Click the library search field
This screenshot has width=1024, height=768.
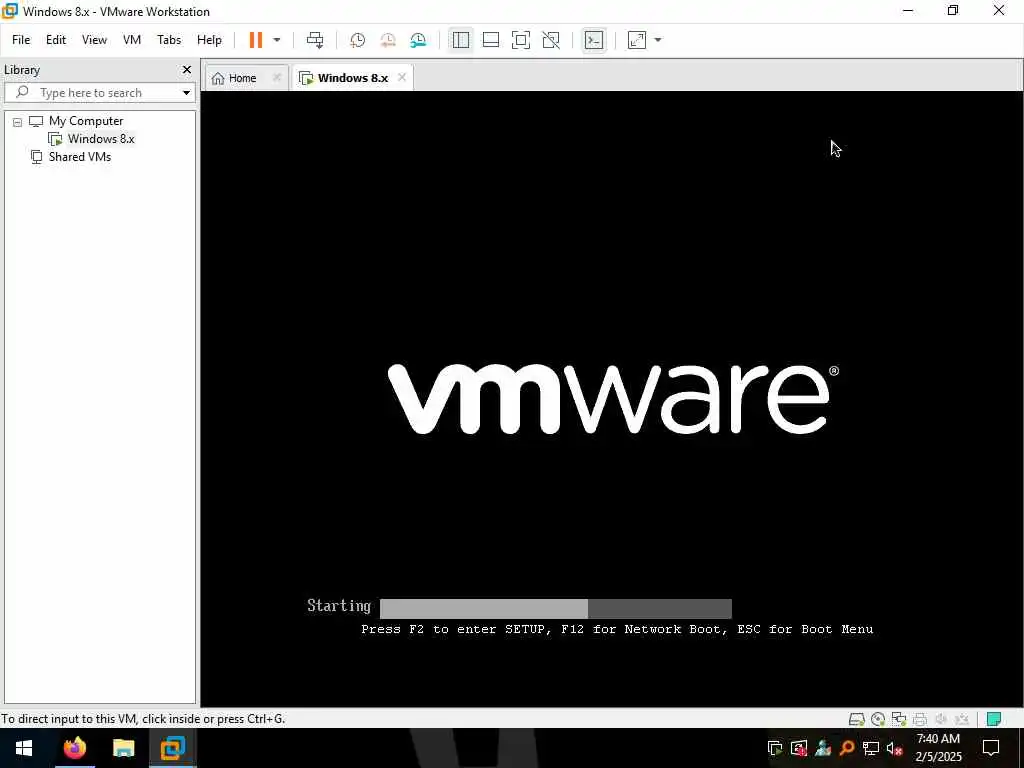click(x=98, y=93)
